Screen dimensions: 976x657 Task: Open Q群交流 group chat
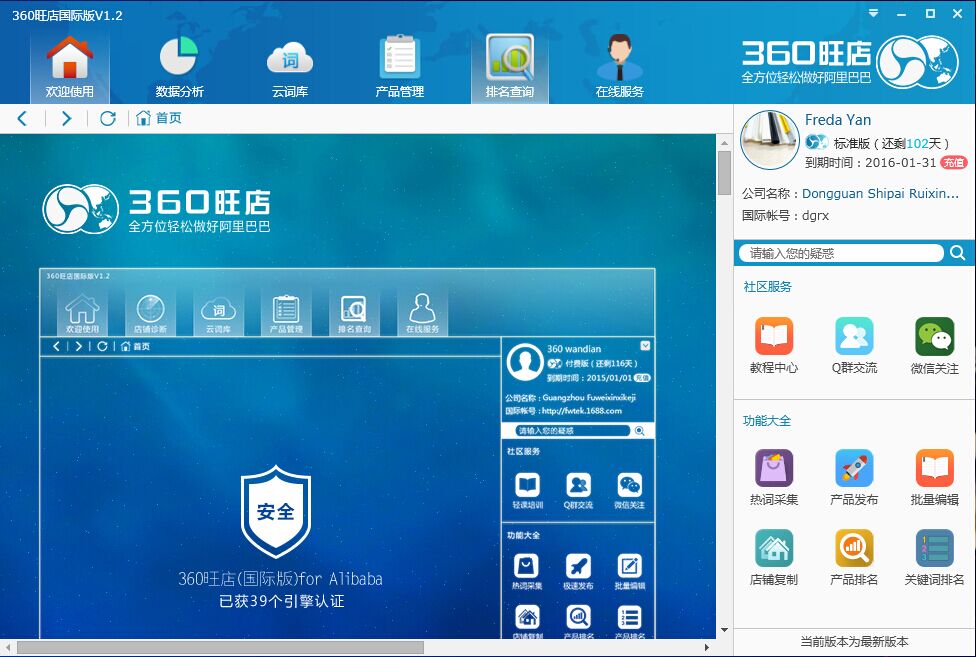pos(854,345)
